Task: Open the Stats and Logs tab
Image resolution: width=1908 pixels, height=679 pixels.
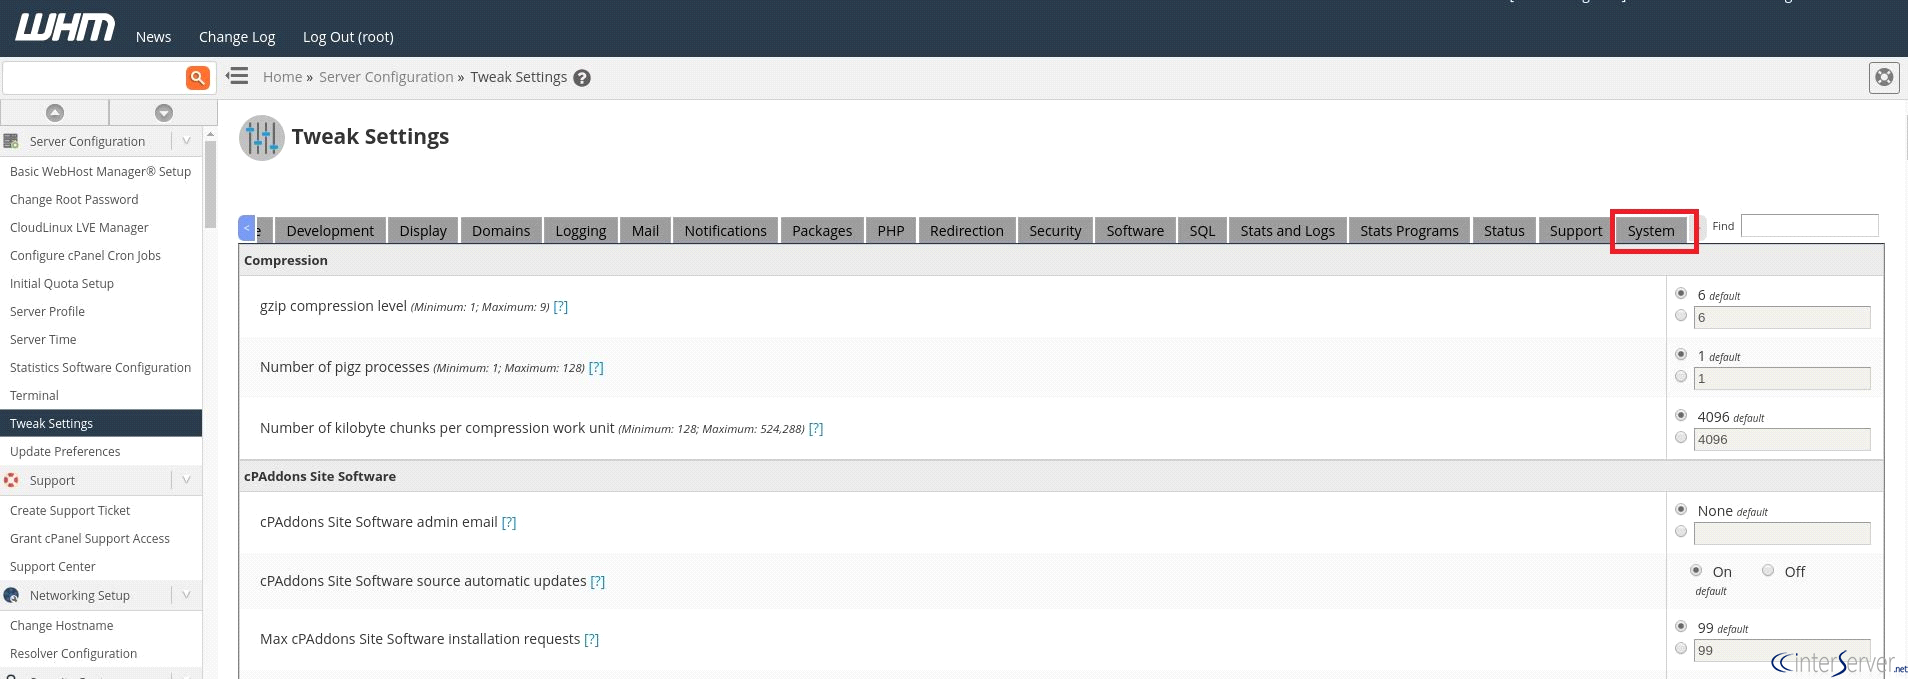Action: [x=1287, y=231]
